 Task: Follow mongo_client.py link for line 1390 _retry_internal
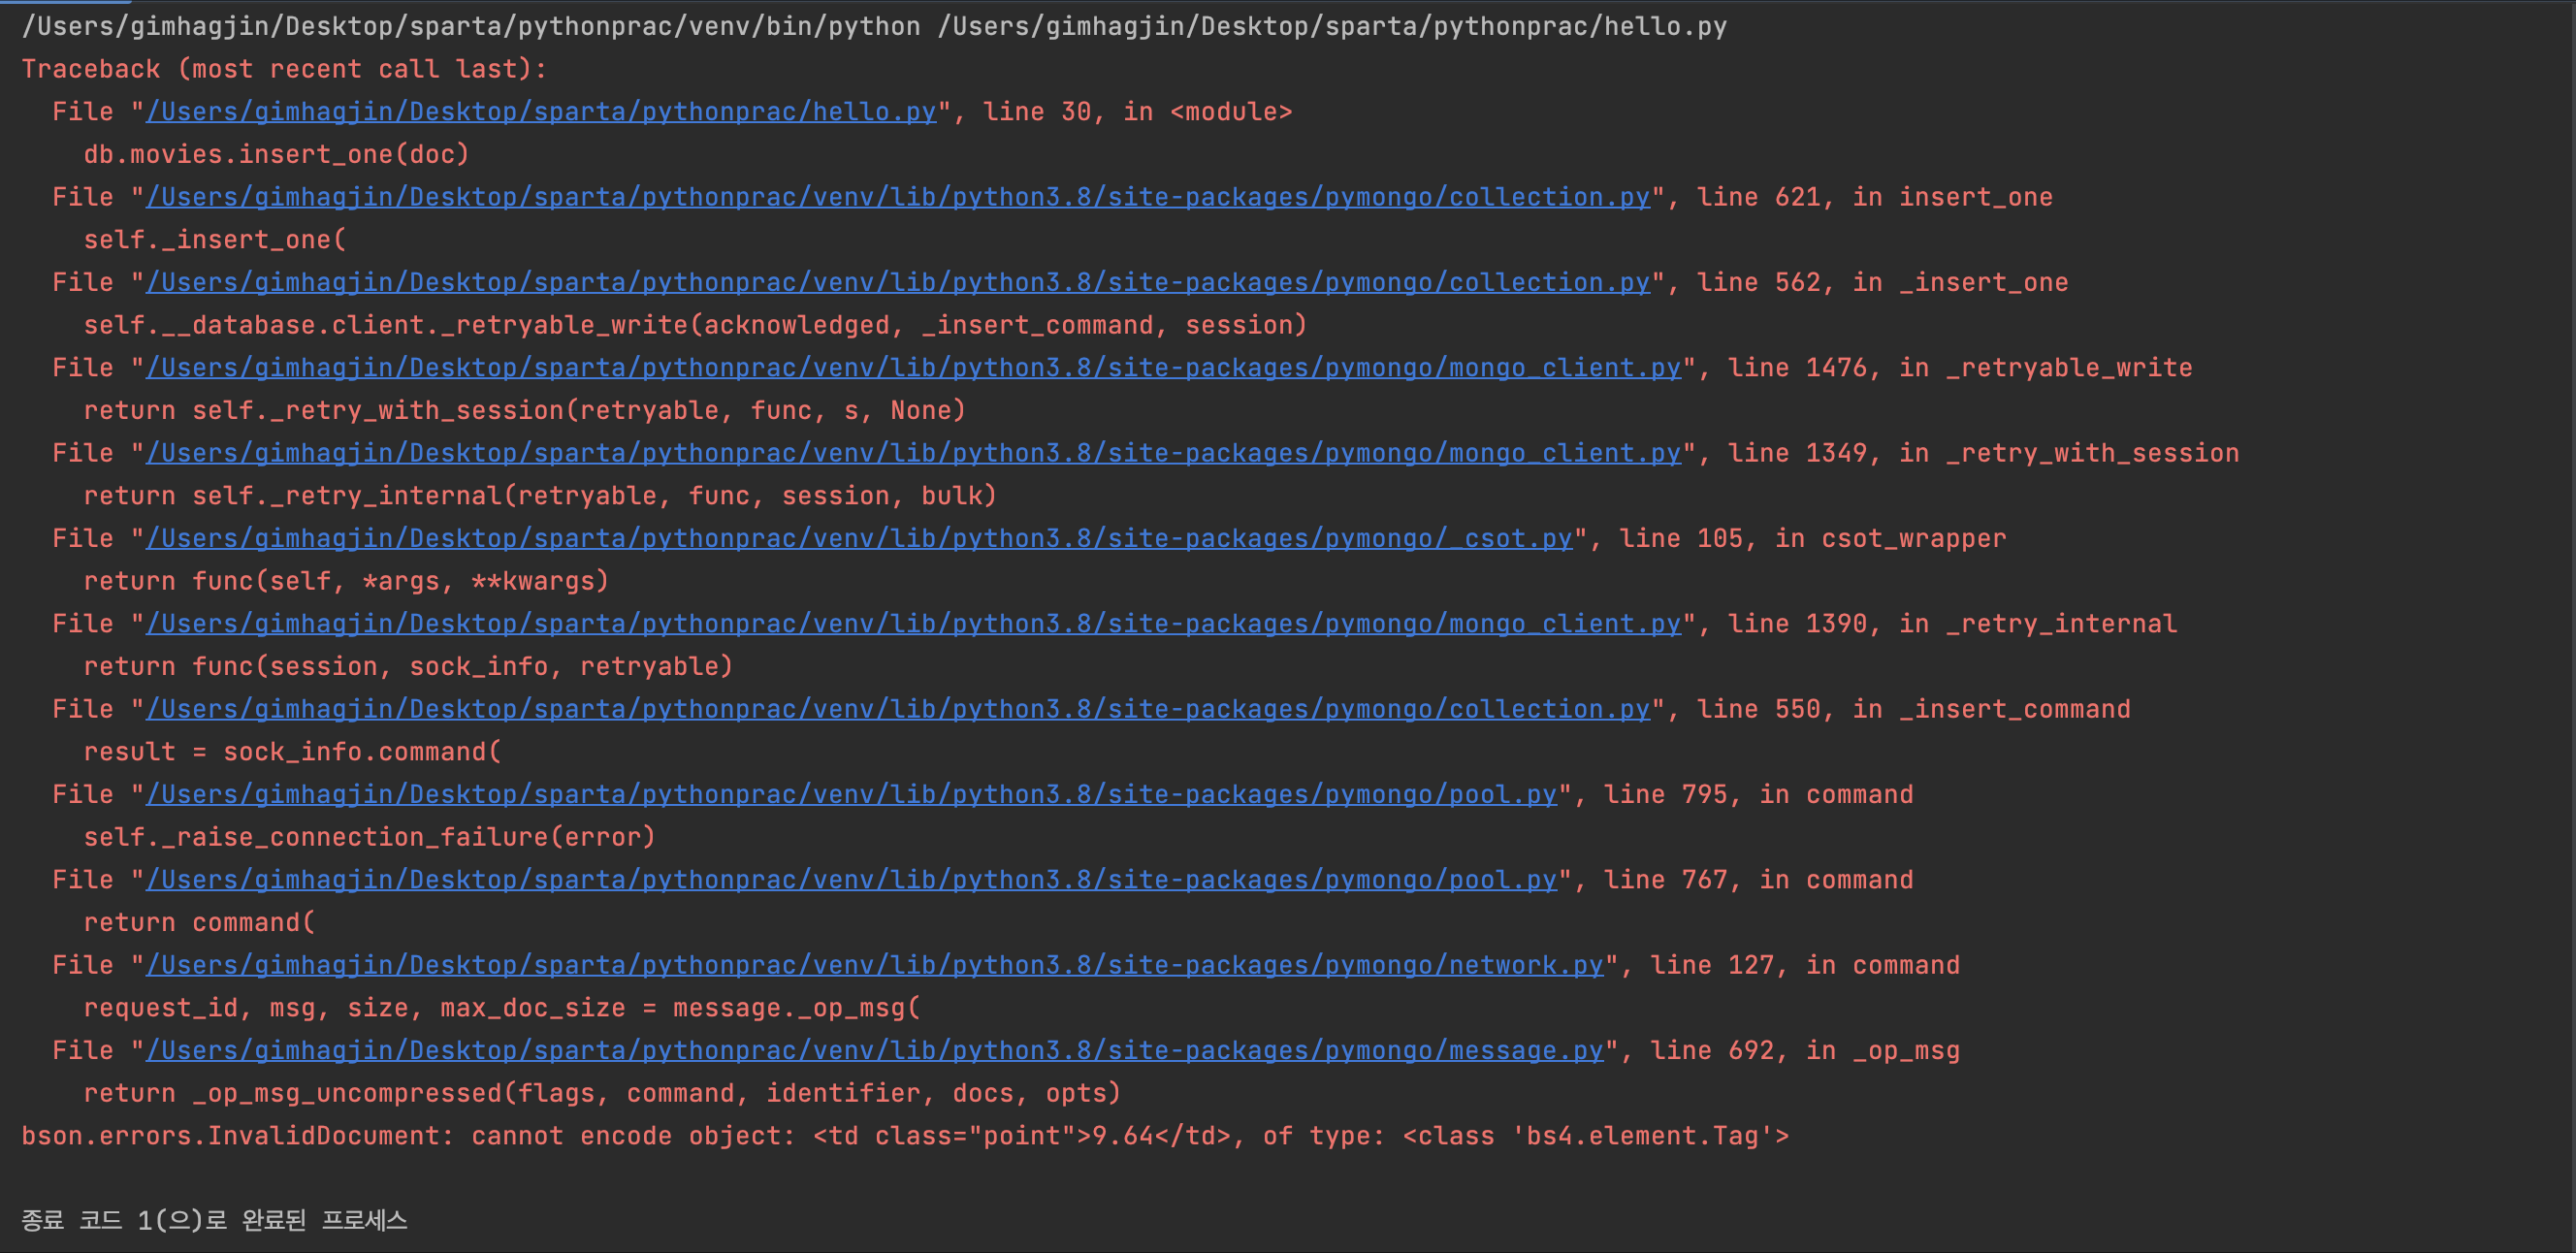pyautogui.click(x=914, y=624)
